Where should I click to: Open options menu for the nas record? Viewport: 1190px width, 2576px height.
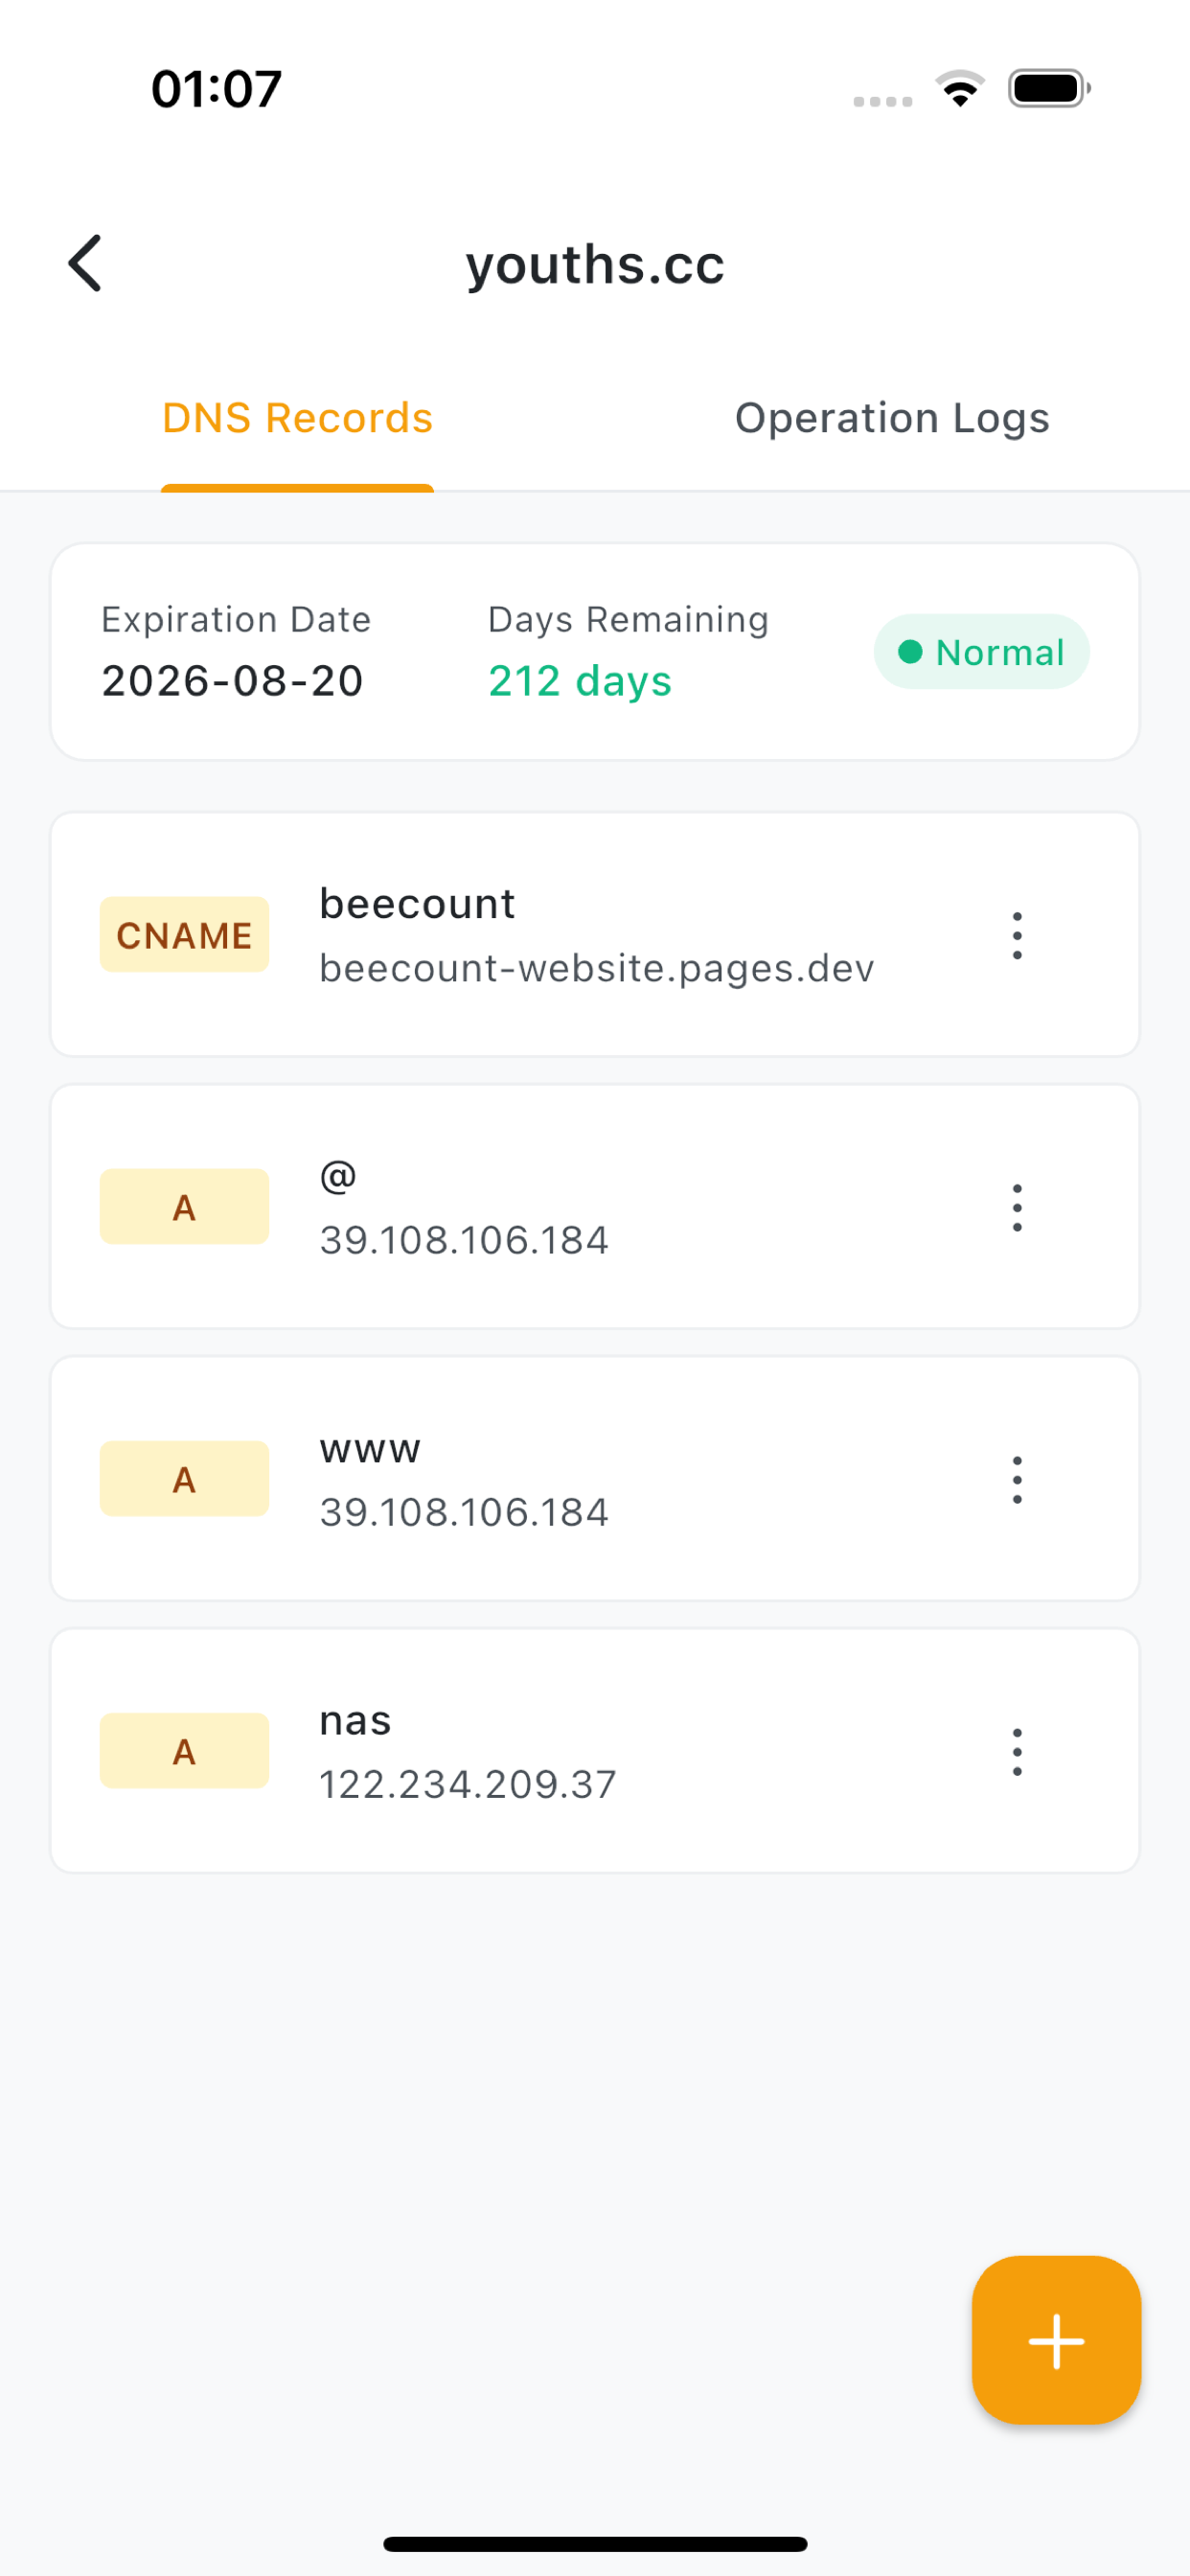coord(1017,1750)
